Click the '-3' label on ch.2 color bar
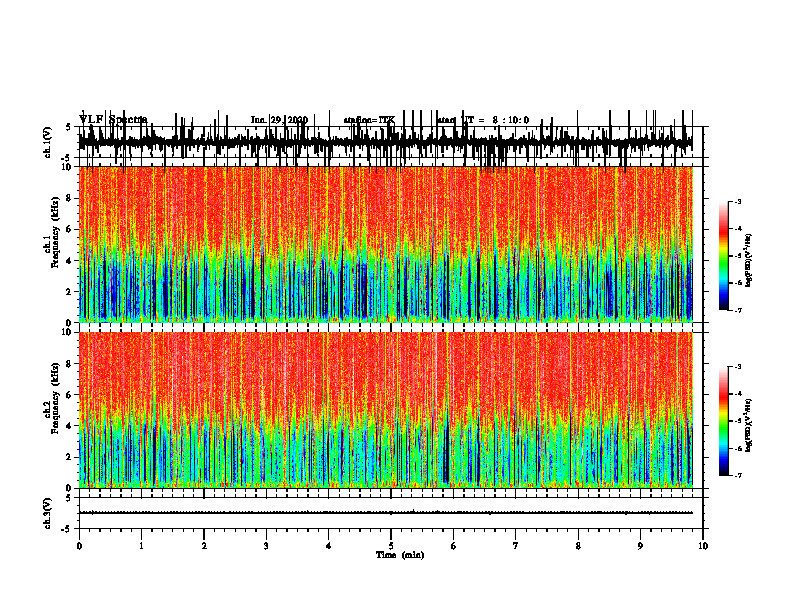This screenshot has height=612, width=792. (x=737, y=367)
